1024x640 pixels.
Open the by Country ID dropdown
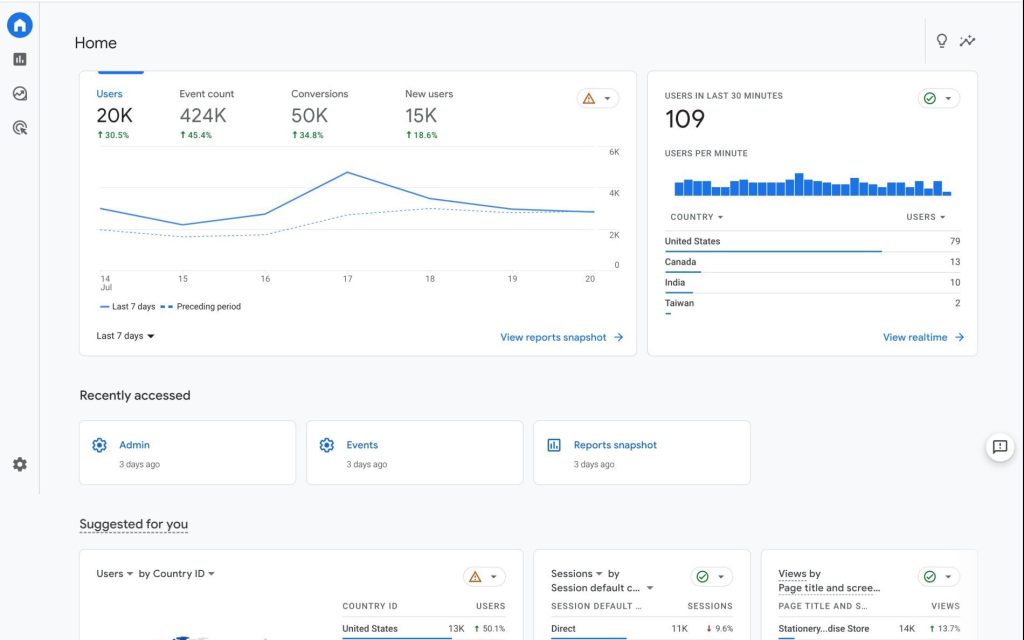(176, 574)
